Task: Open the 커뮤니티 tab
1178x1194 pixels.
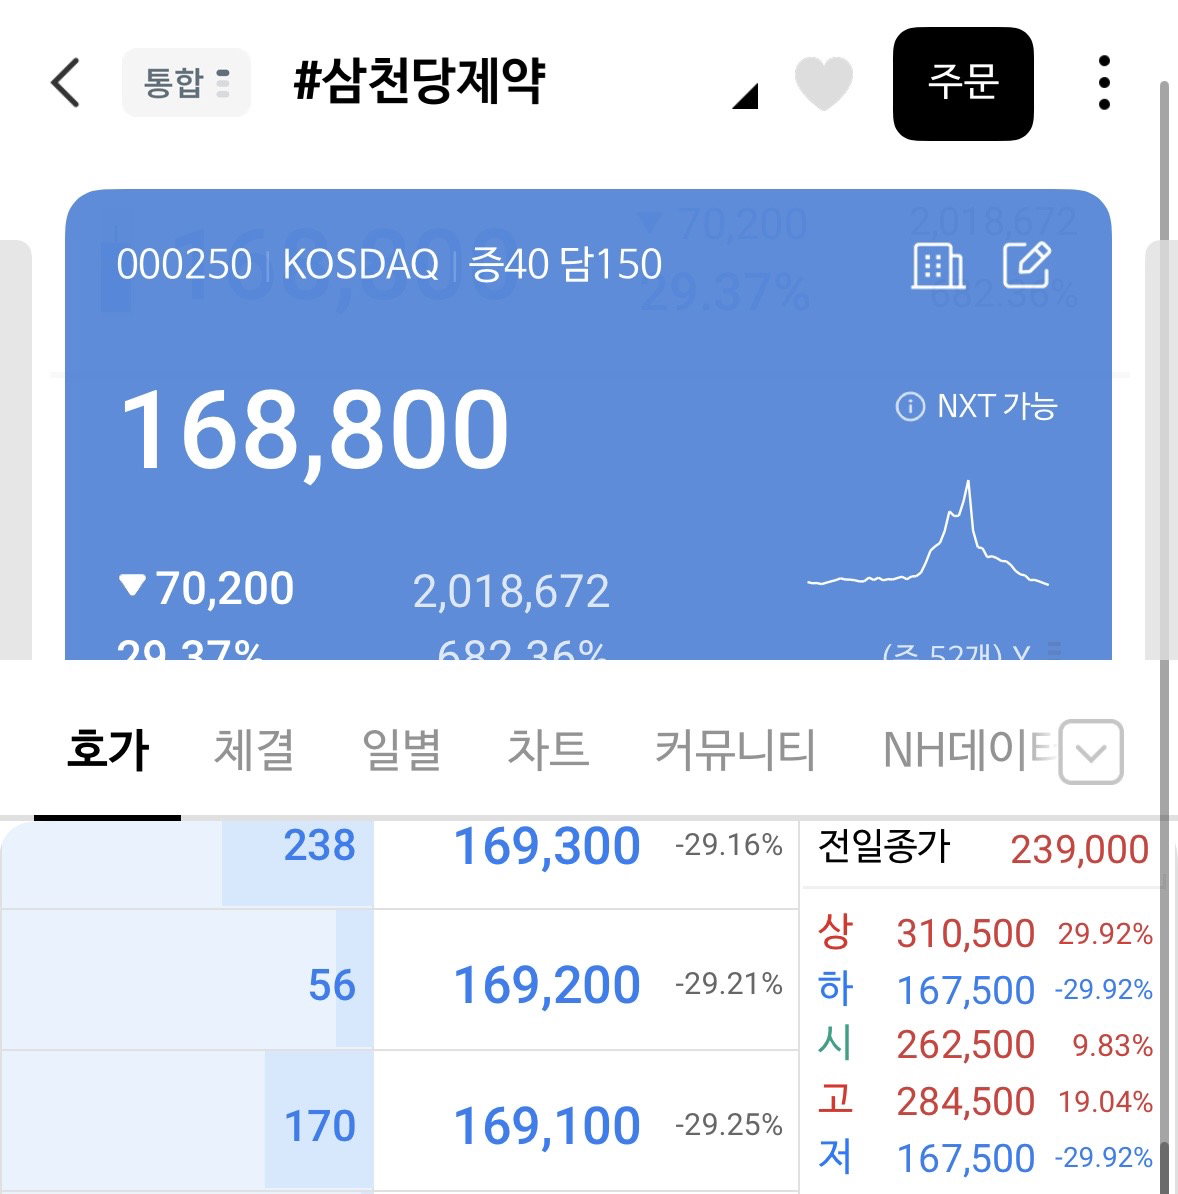Action: point(735,749)
